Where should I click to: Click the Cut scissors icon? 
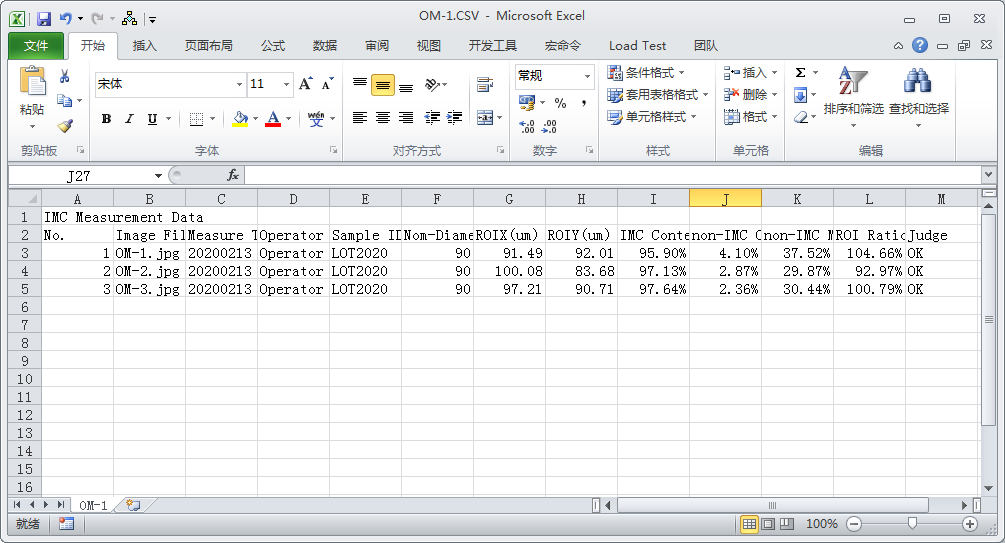[x=65, y=76]
